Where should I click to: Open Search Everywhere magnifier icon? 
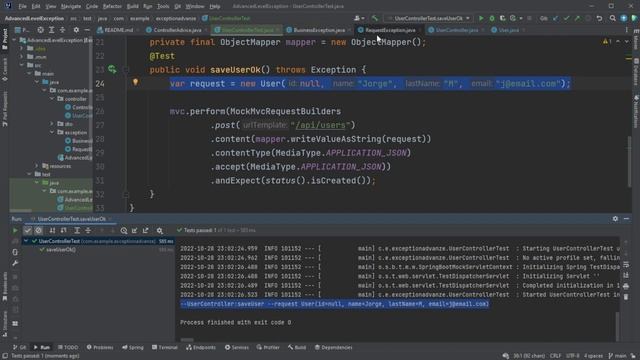(x=613, y=18)
